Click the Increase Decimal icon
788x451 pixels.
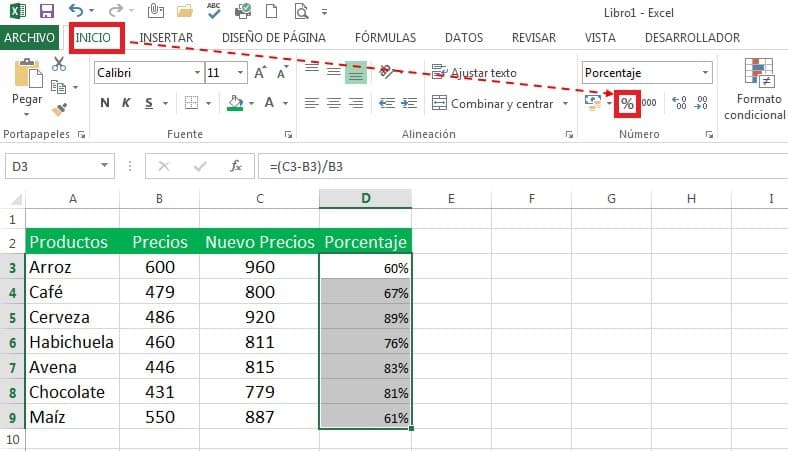click(x=681, y=103)
